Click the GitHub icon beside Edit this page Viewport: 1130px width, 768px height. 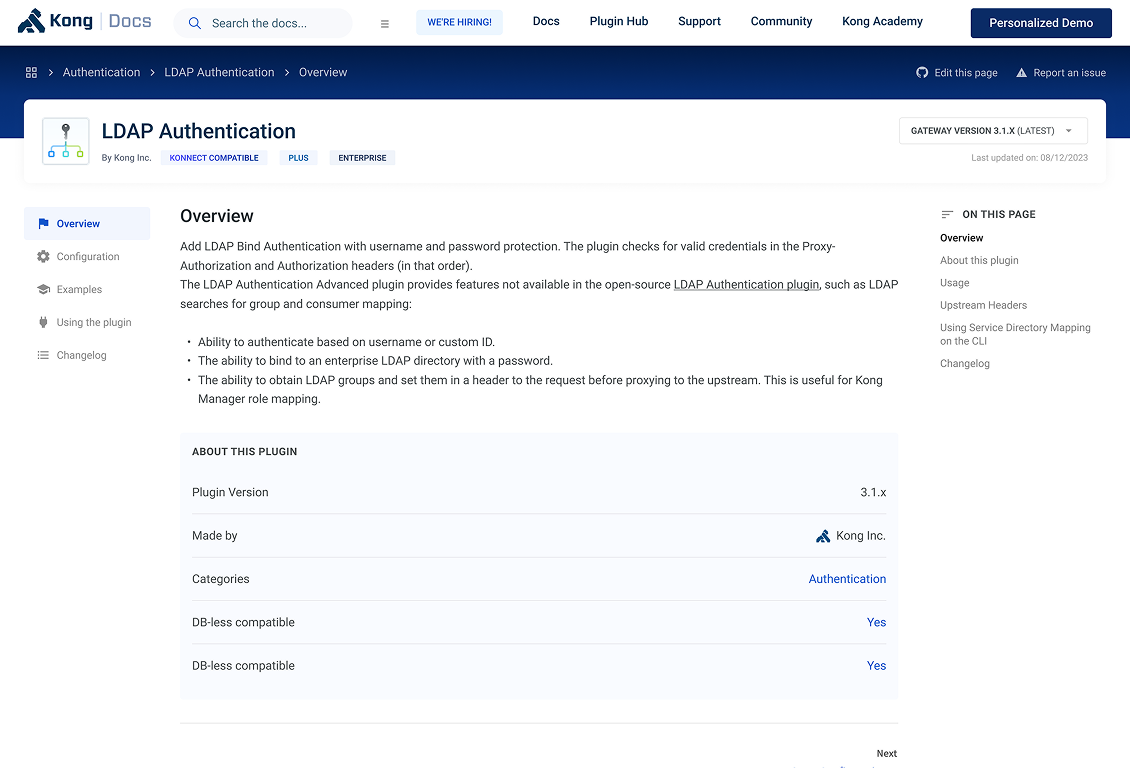click(x=922, y=73)
